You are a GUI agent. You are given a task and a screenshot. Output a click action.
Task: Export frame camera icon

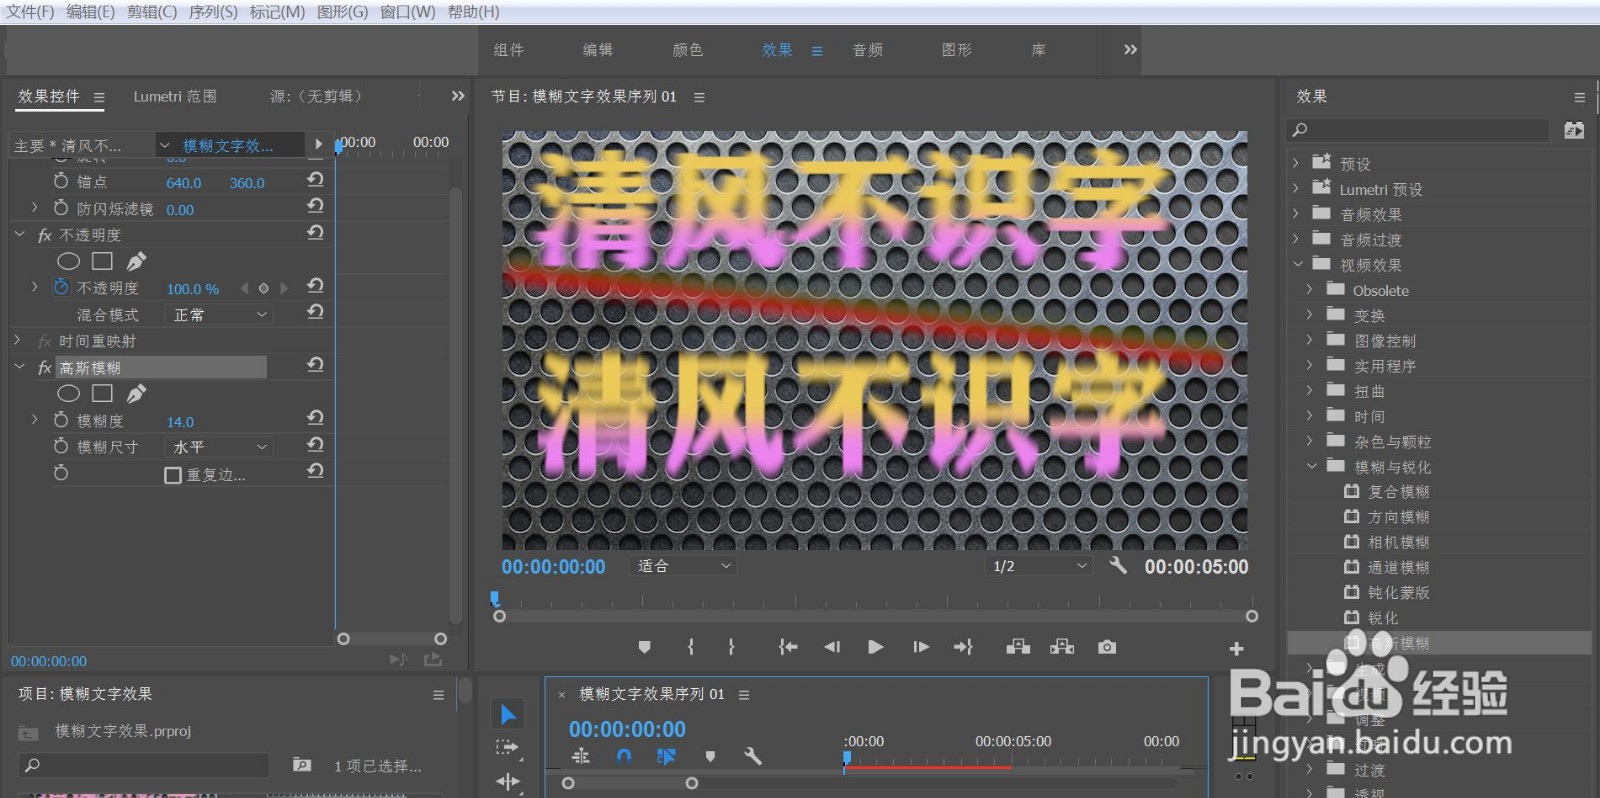tap(1107, 647)
